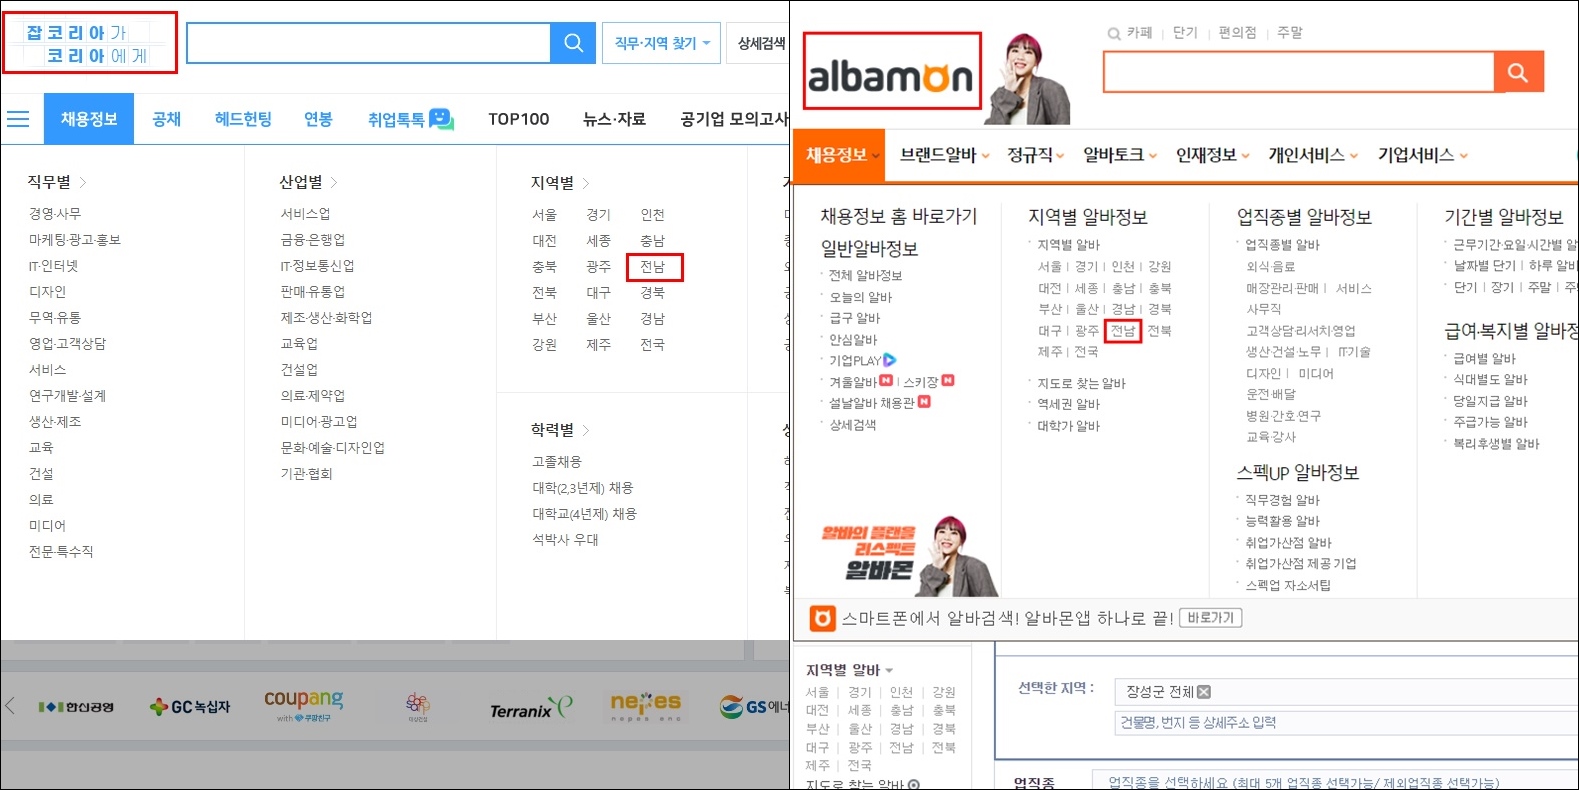This screenshot has width=1579, height=790.
Task: Expand the 산업별 heading in JobKorea
Action: [309, 182]
